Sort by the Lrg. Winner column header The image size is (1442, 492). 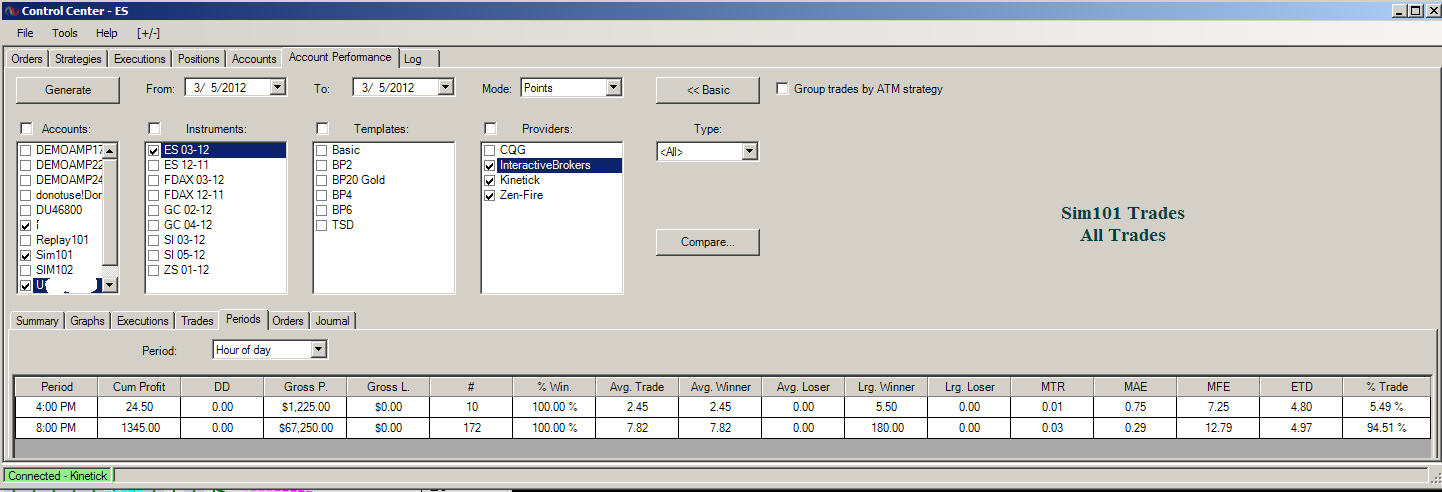[886, 386]
